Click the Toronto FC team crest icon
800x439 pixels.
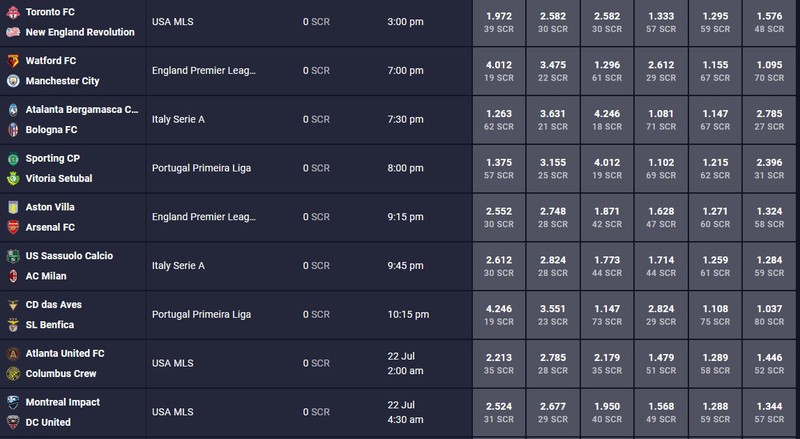[x=13, y=12]
